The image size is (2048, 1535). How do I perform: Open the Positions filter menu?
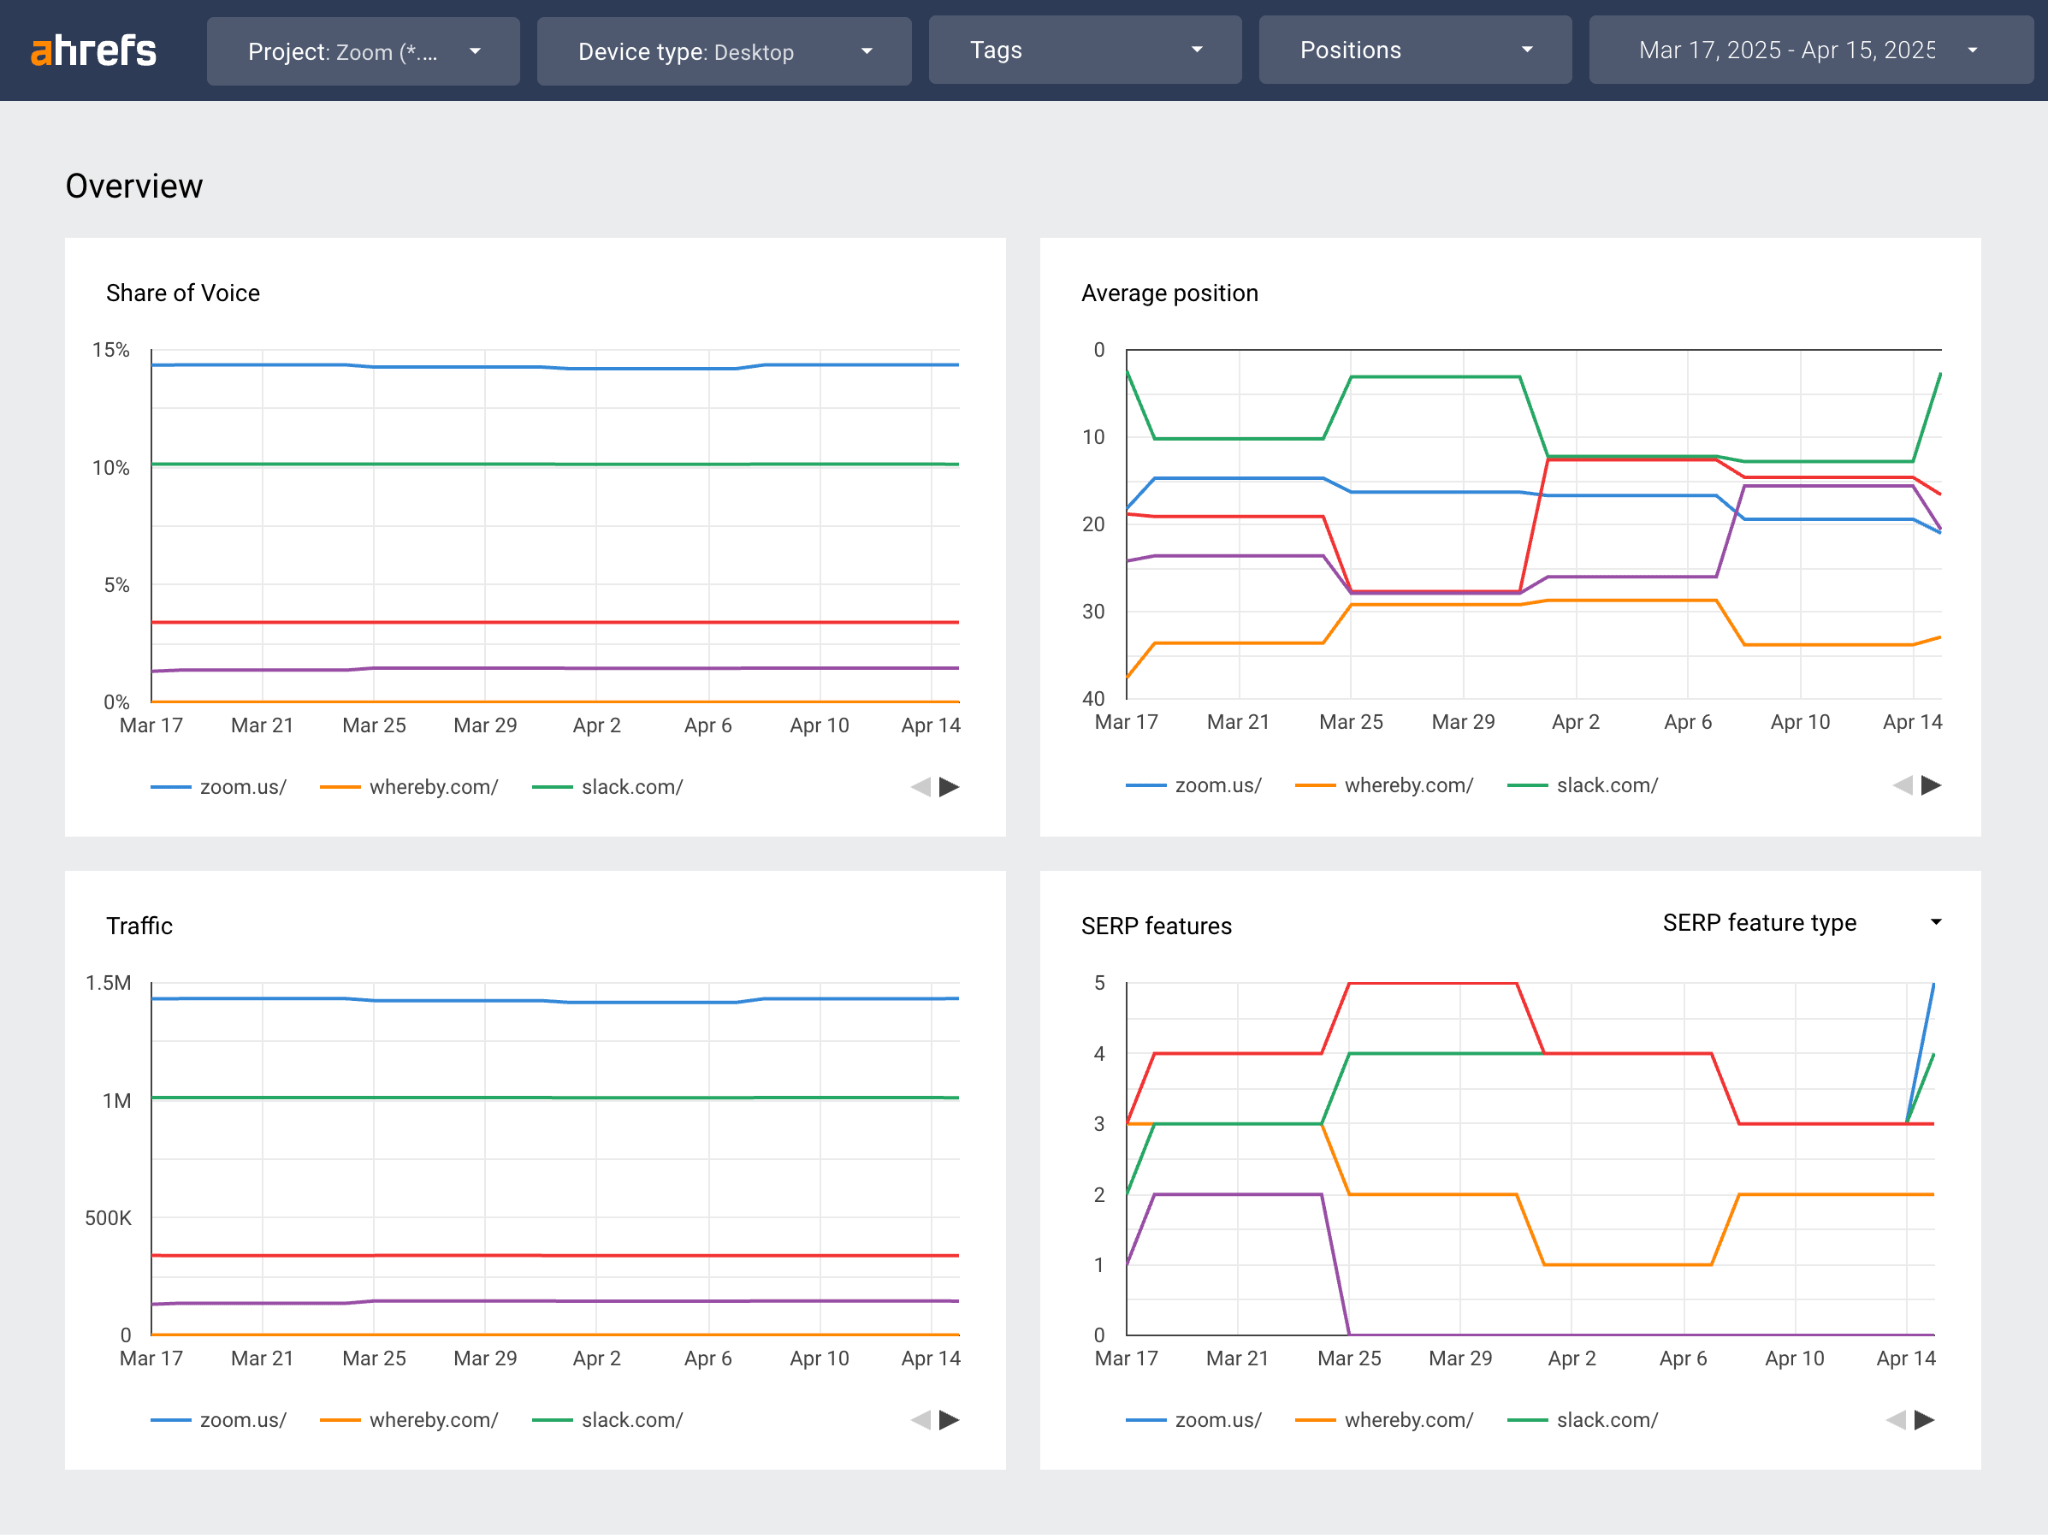[x=1414, y=49]
